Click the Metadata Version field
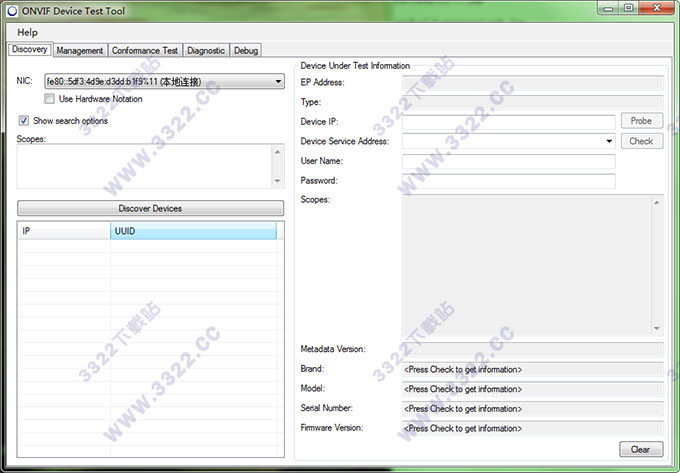 click(x=533, y=349)
